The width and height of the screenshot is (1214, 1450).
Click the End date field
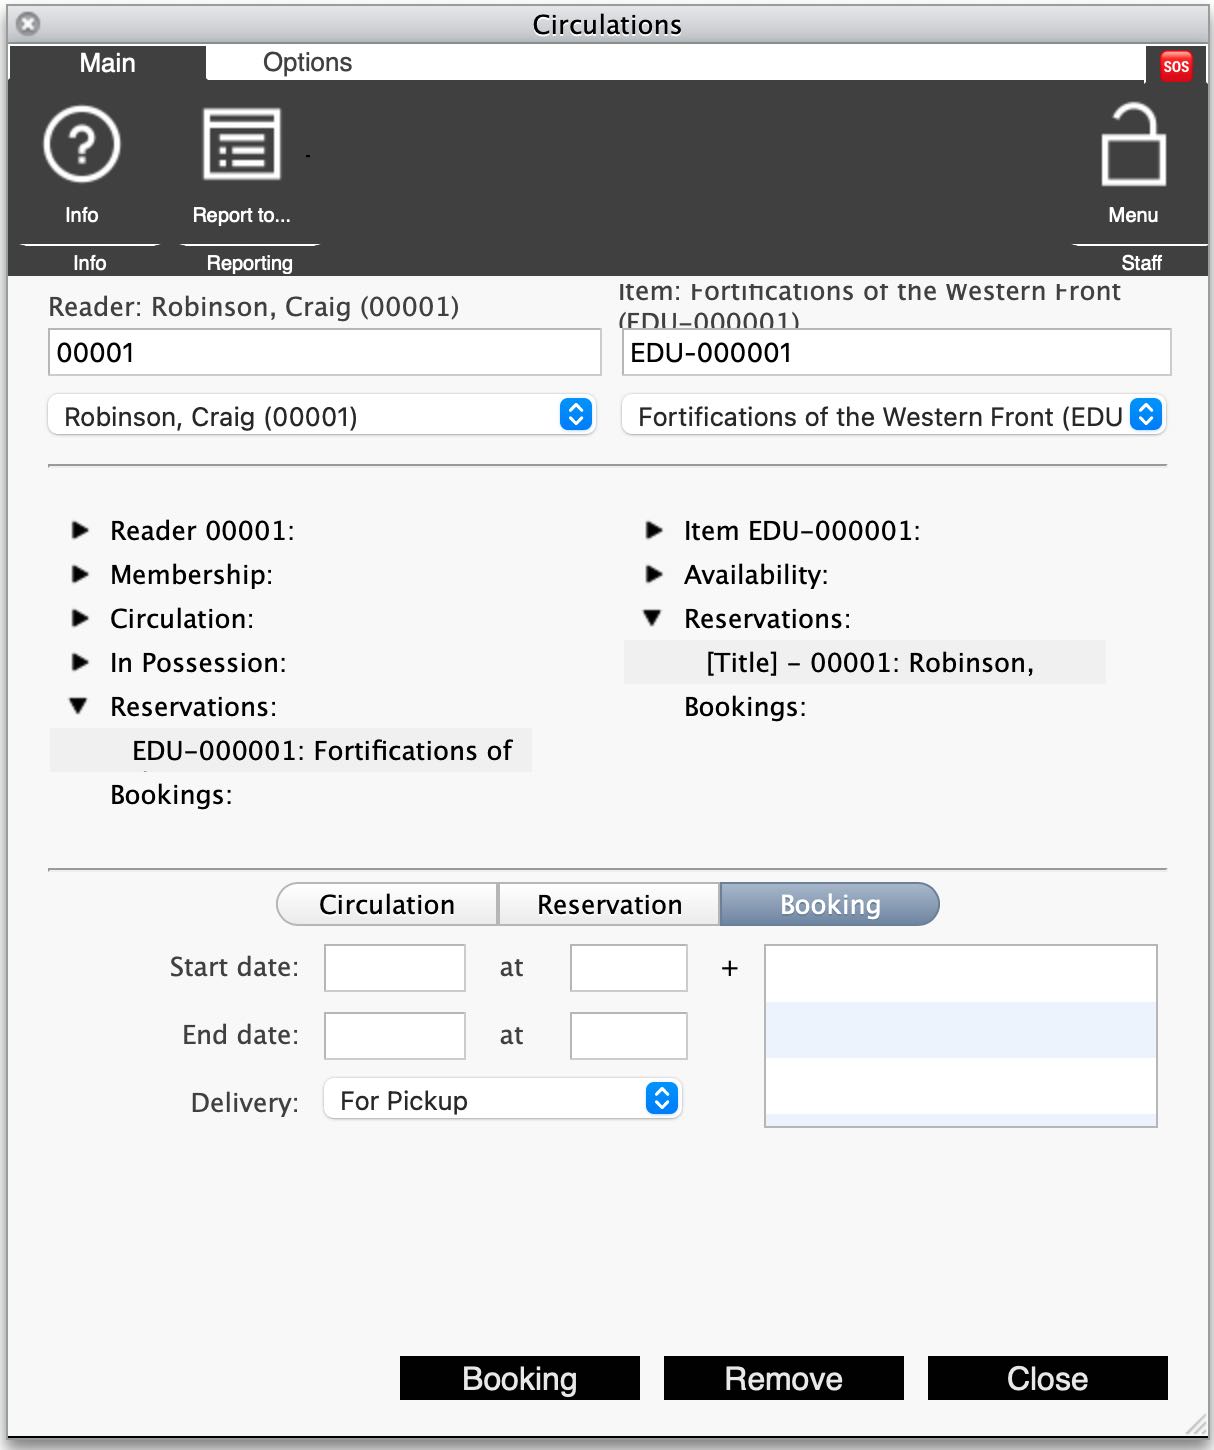coord(395,1036)
